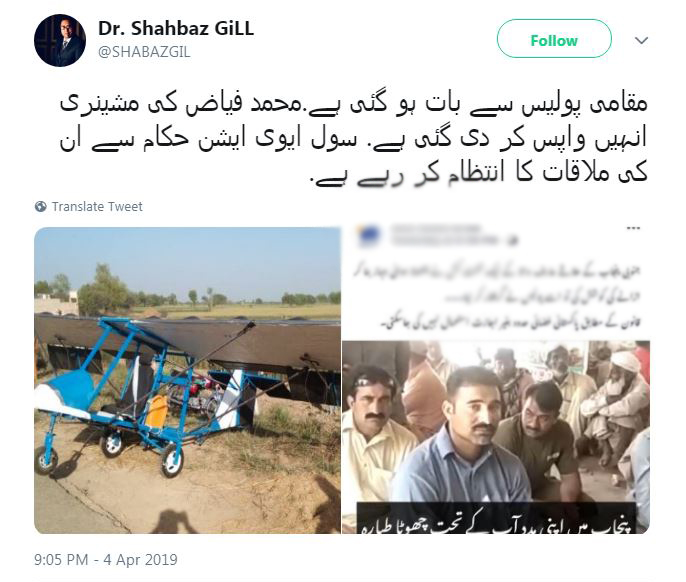Click the Follow button
The image size is (686, 582).
pyautogui.click(x=554, y=39)
